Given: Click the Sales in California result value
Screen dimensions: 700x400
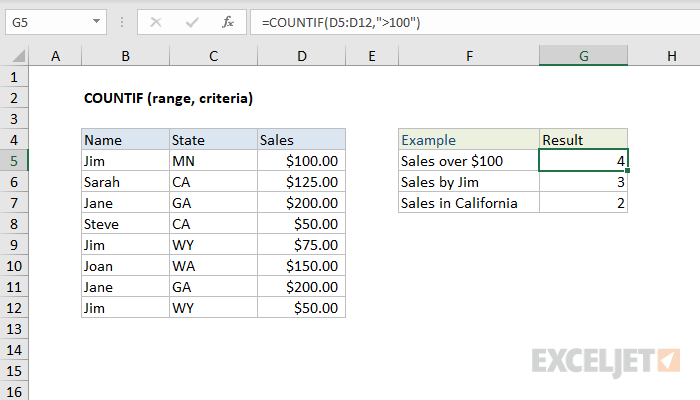Looking at the screenshot, I should [x=583, y=203].
